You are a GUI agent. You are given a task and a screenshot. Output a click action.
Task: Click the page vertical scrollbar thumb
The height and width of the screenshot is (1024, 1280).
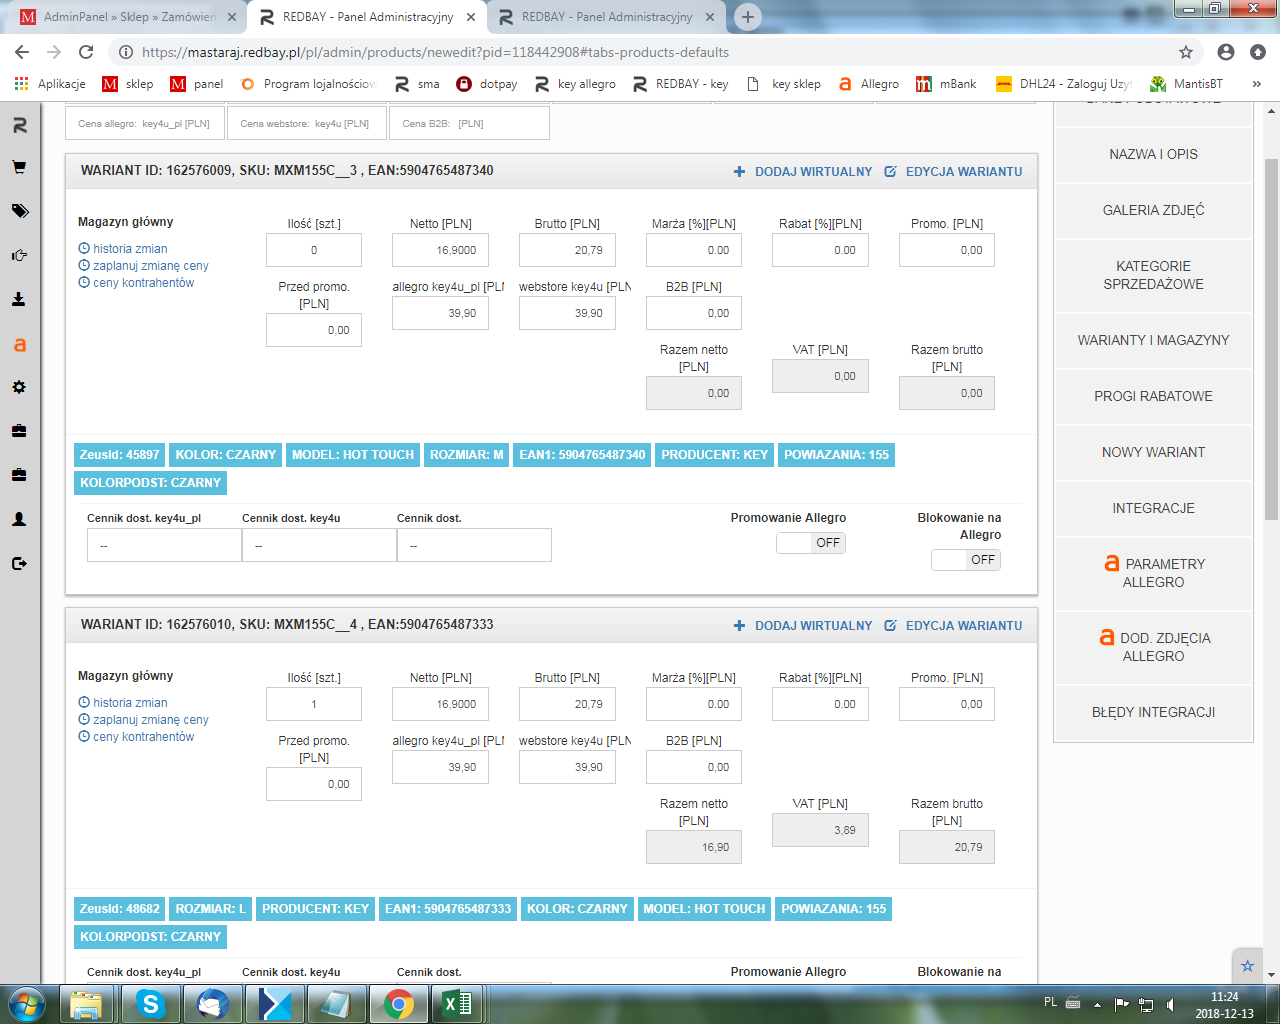1271,340
